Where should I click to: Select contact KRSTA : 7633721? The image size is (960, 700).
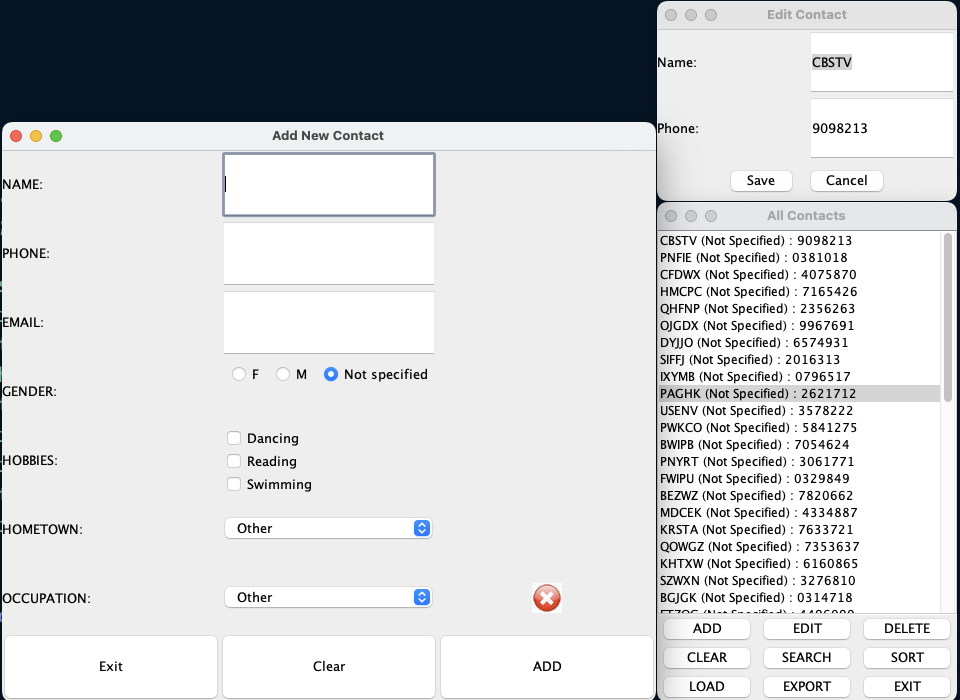click(x=800, y=530)
